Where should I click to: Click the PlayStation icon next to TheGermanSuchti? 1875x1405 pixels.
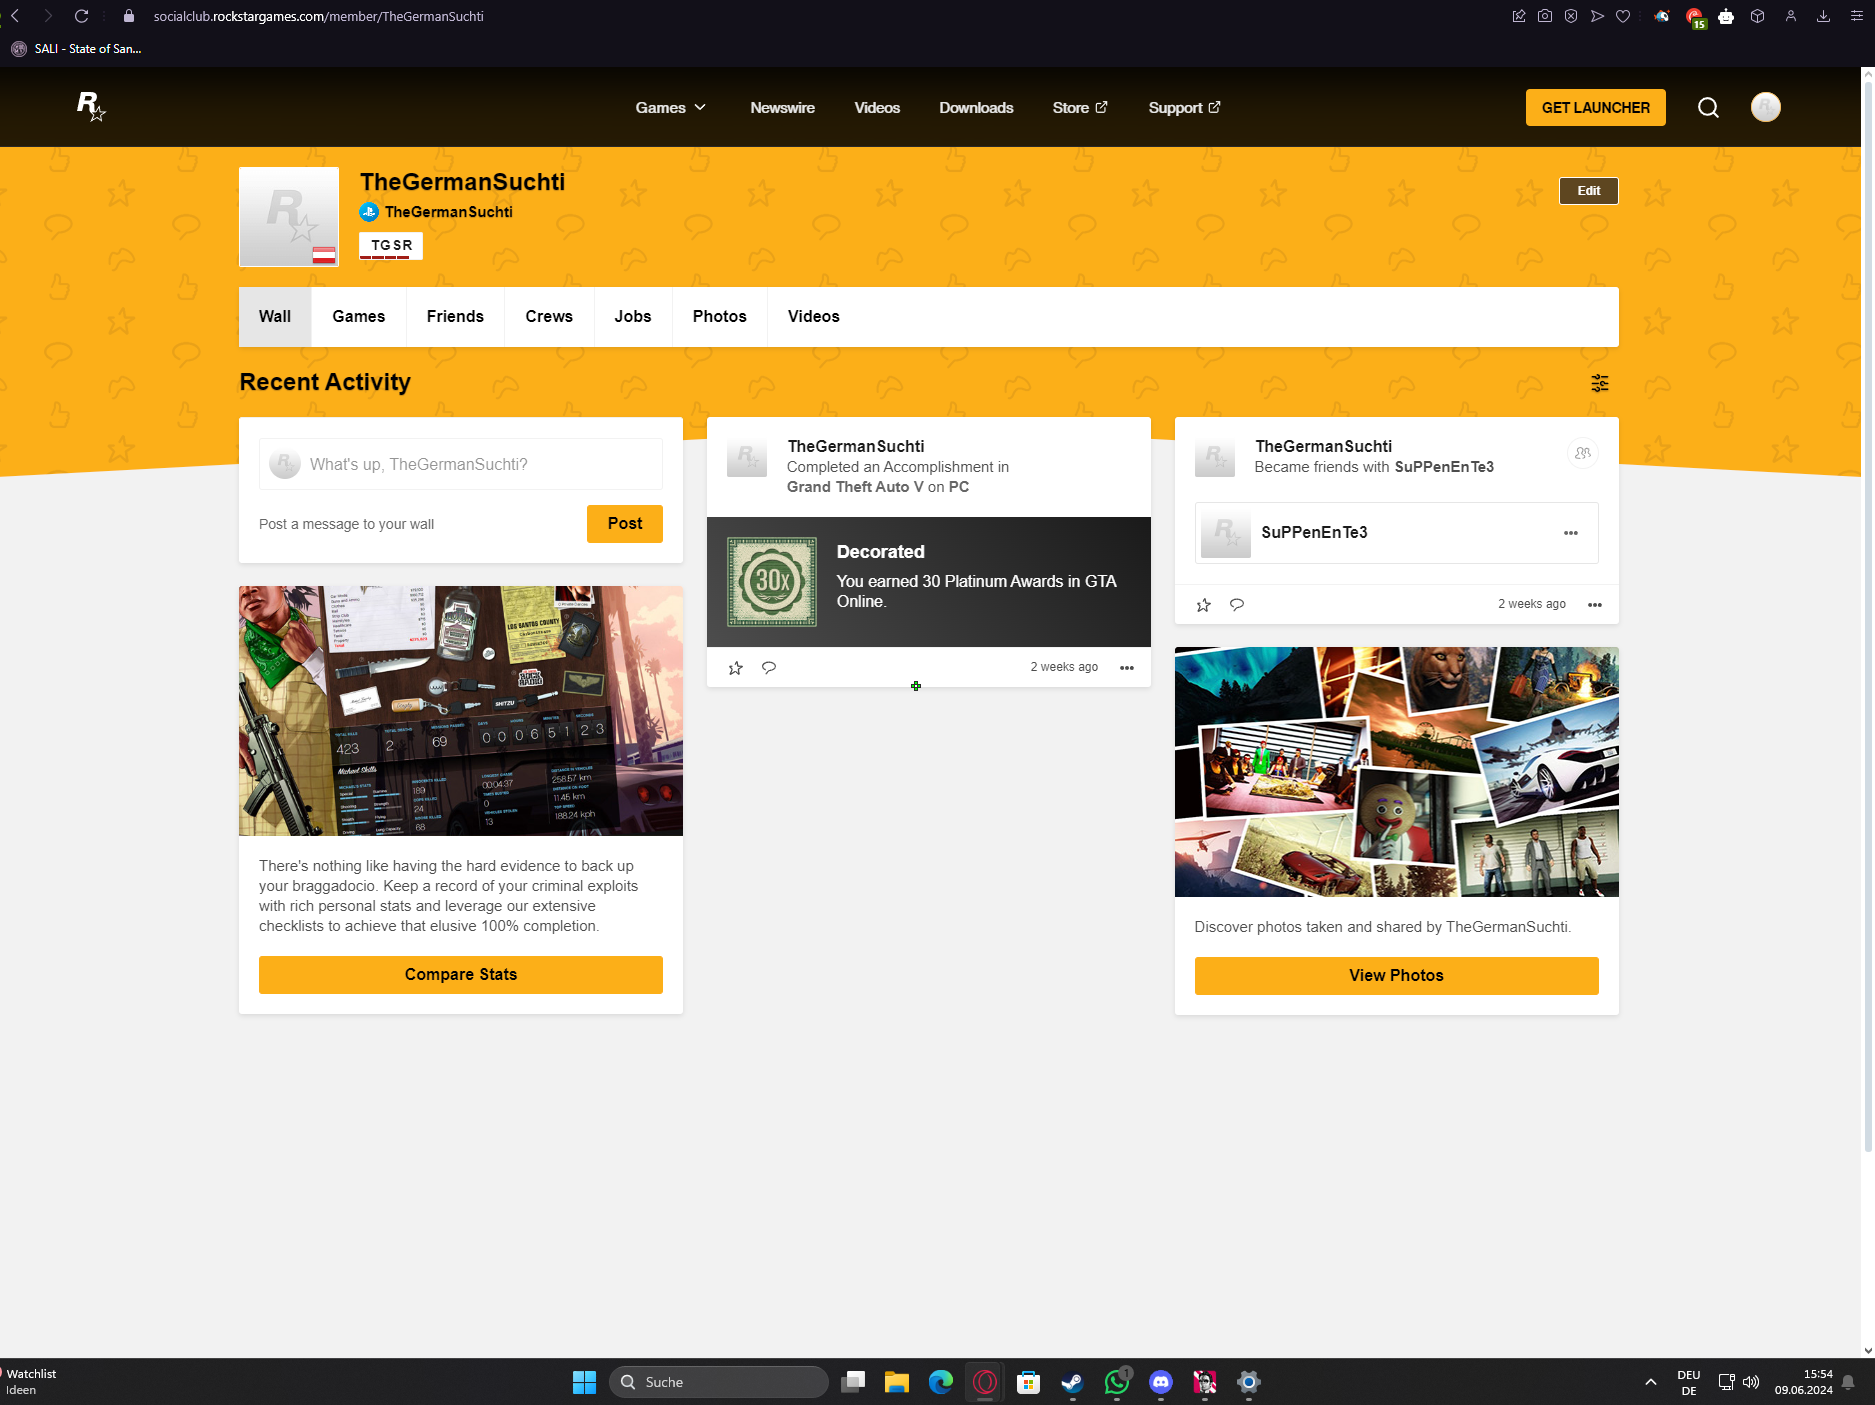(369, 212)
